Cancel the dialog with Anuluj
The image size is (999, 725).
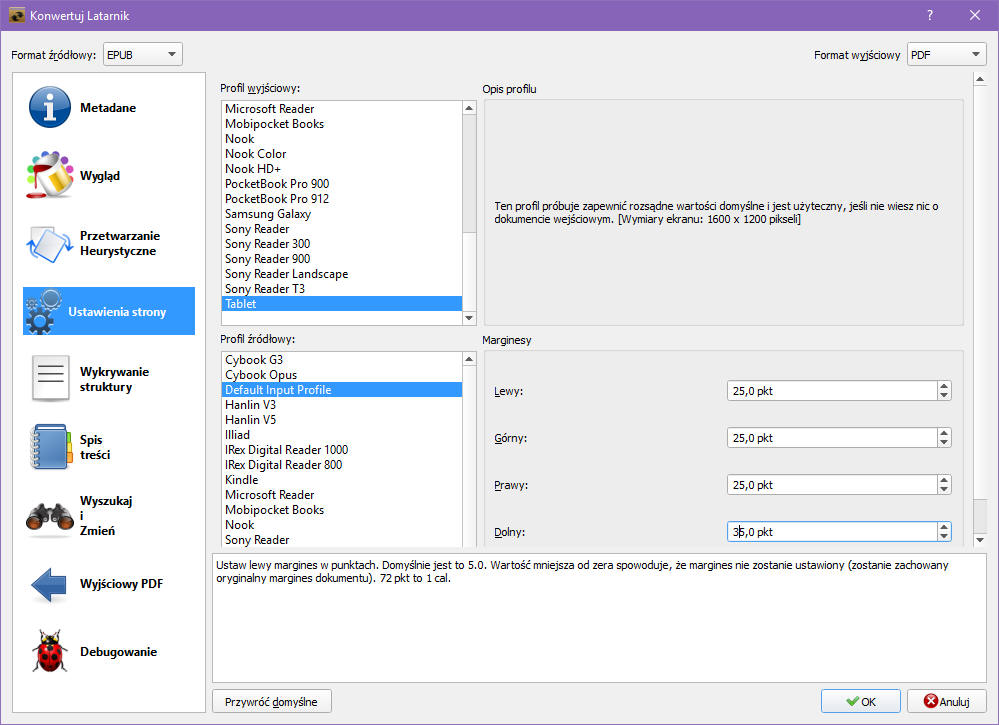(x=940, y=702)
